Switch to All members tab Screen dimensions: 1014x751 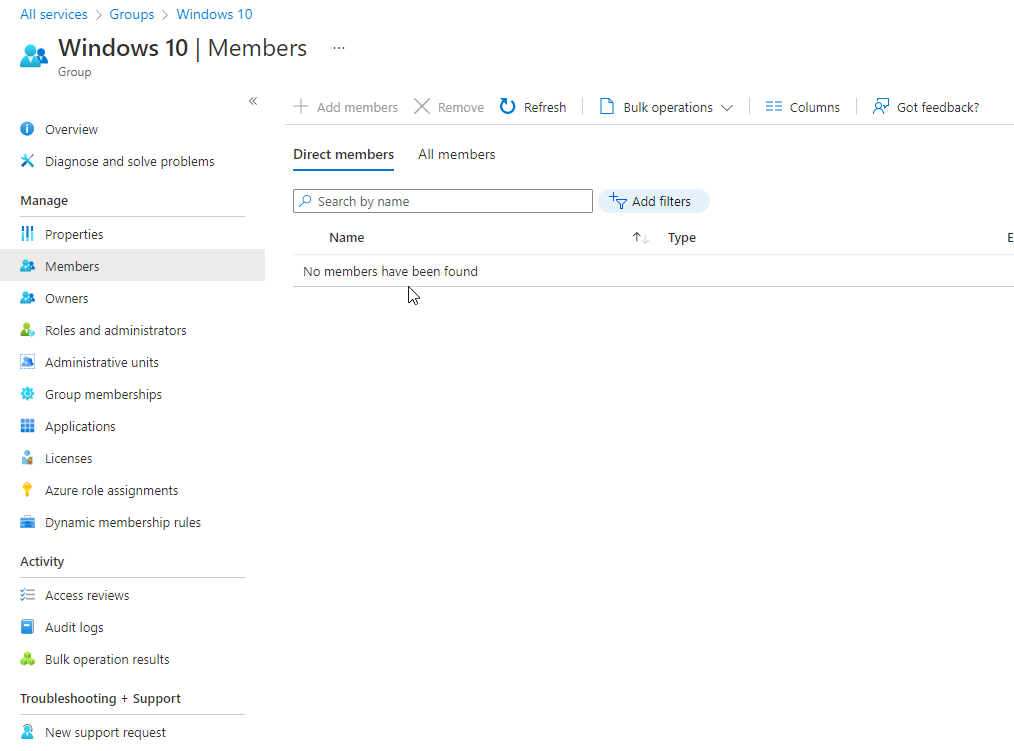(x=457, y=155)
